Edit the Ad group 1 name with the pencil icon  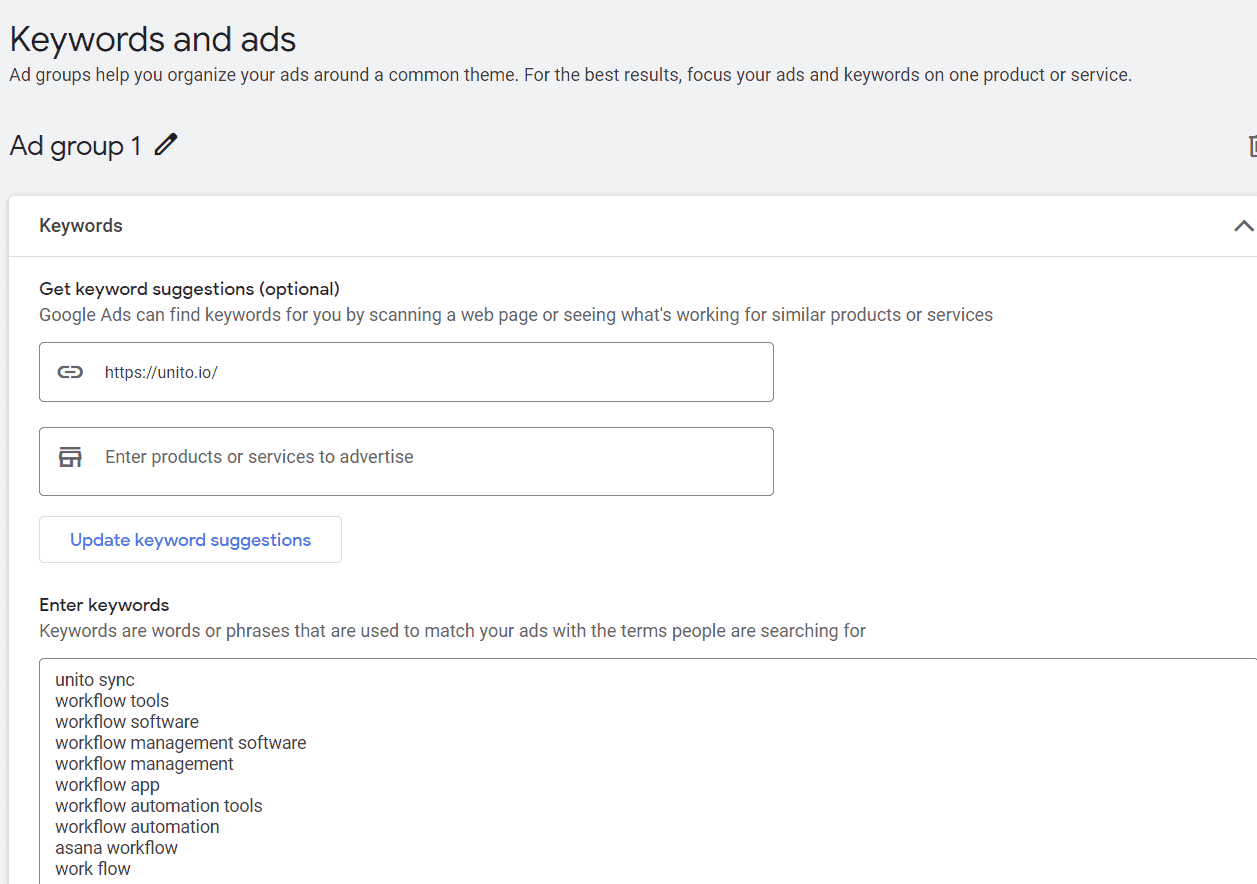pos(166,145)
